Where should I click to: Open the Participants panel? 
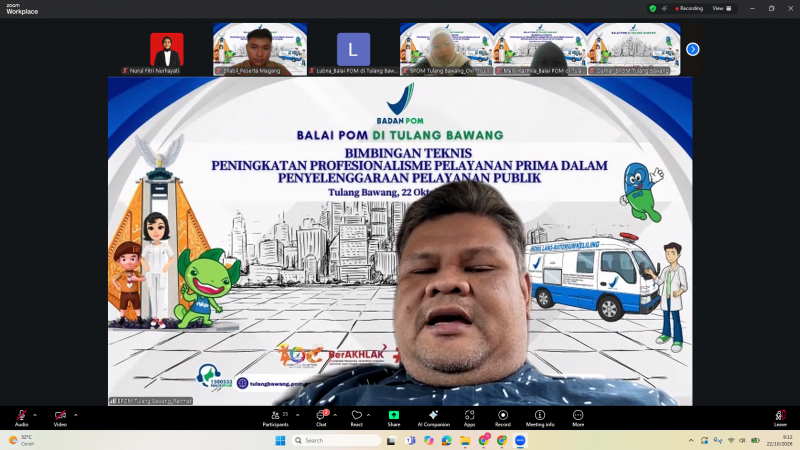(x=276, y=418)
